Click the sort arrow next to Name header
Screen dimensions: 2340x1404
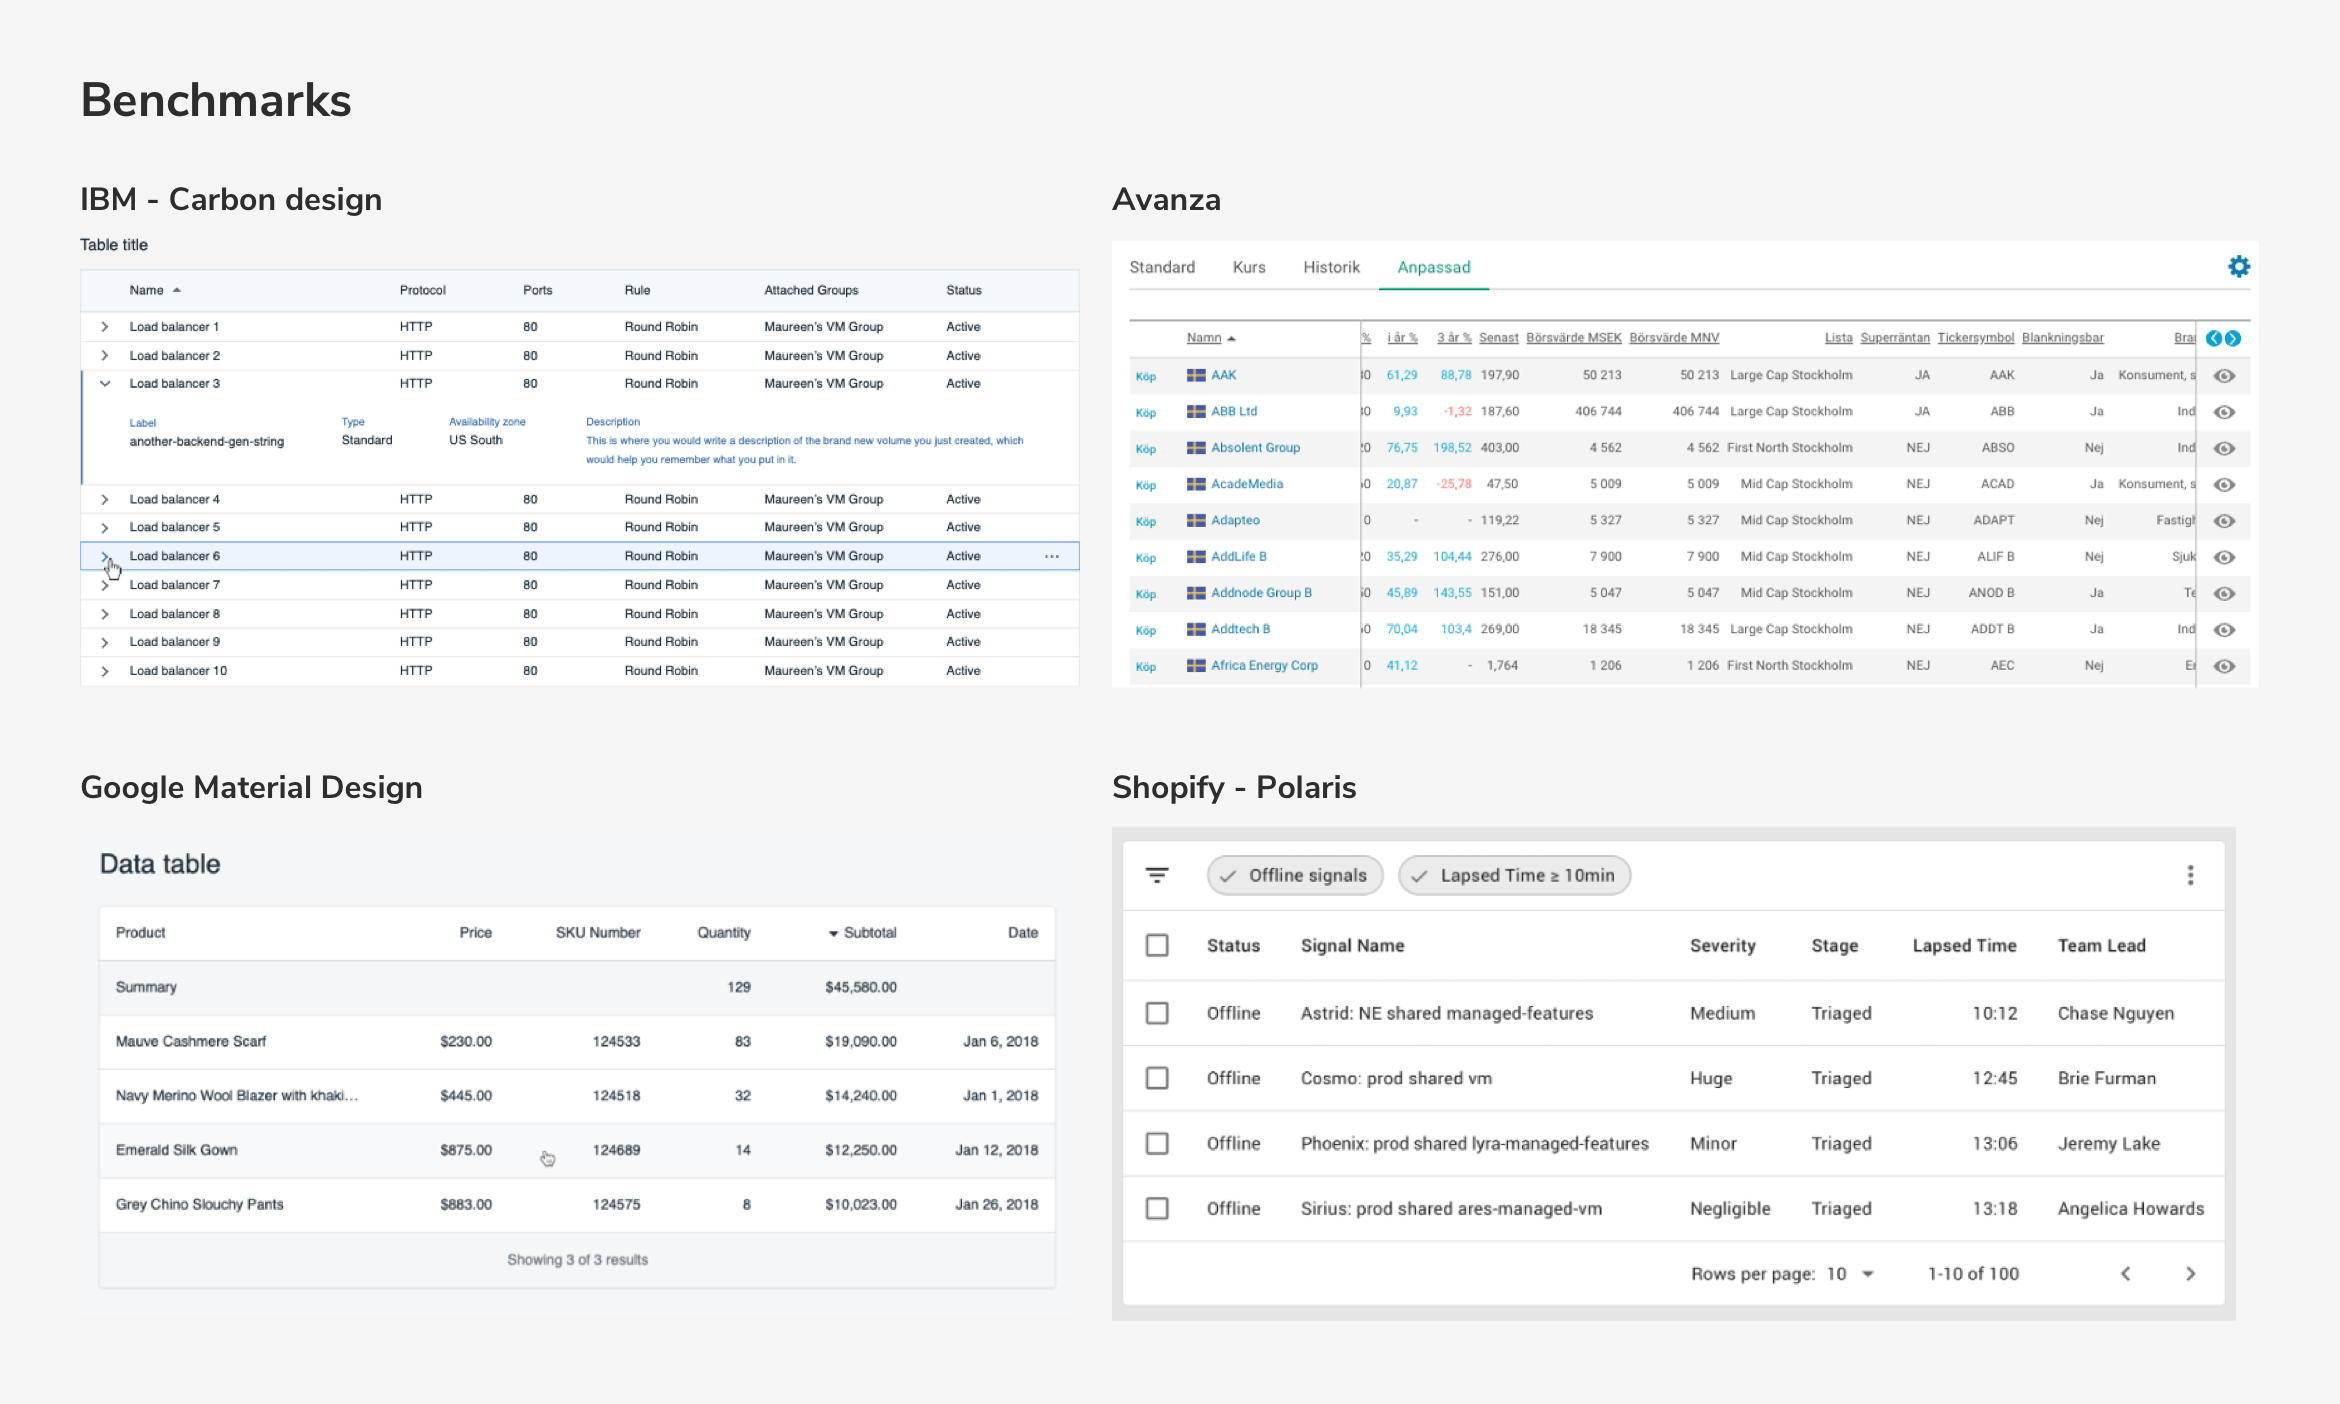tap(177, 290)
